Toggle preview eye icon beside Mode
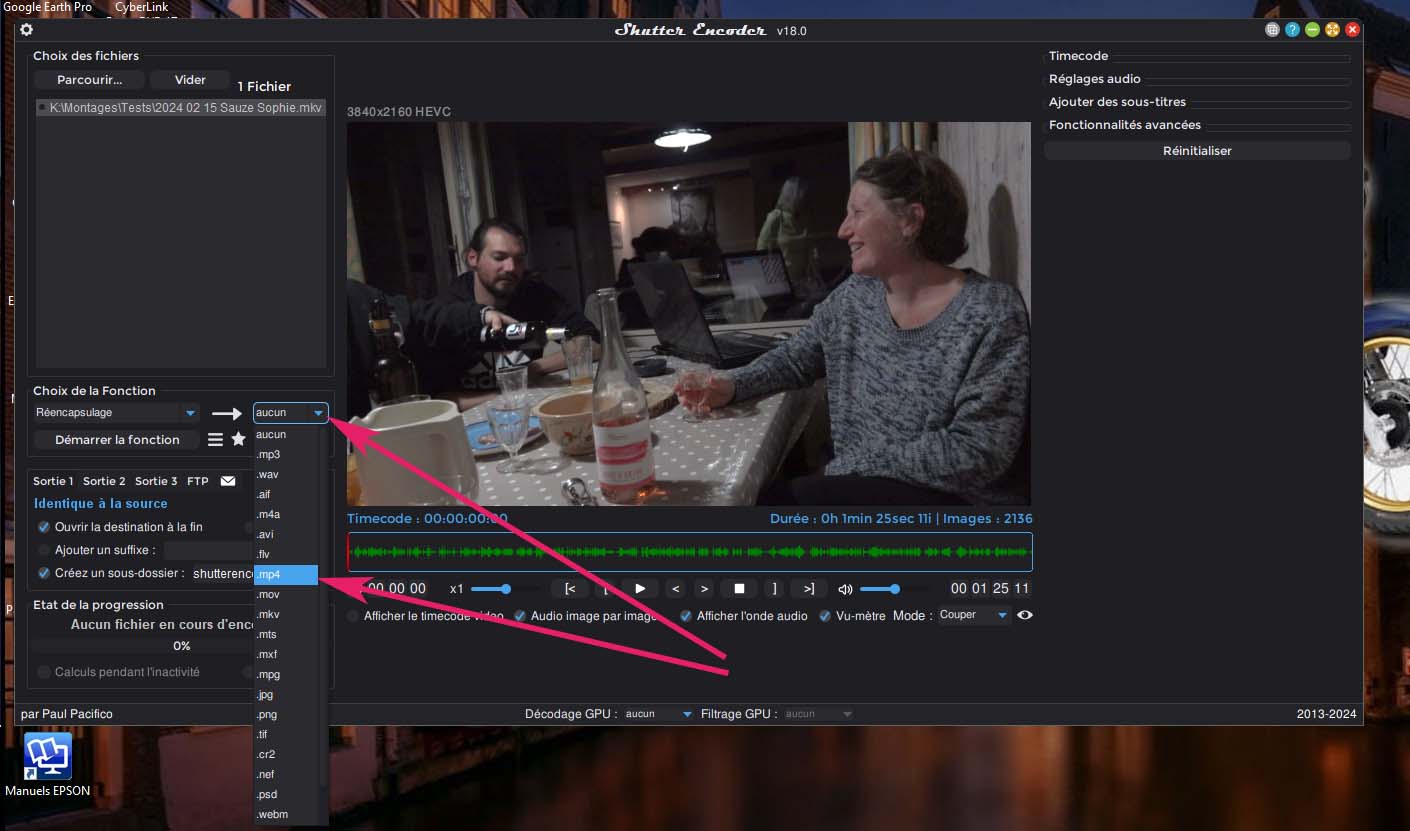 coord(1025,615)
